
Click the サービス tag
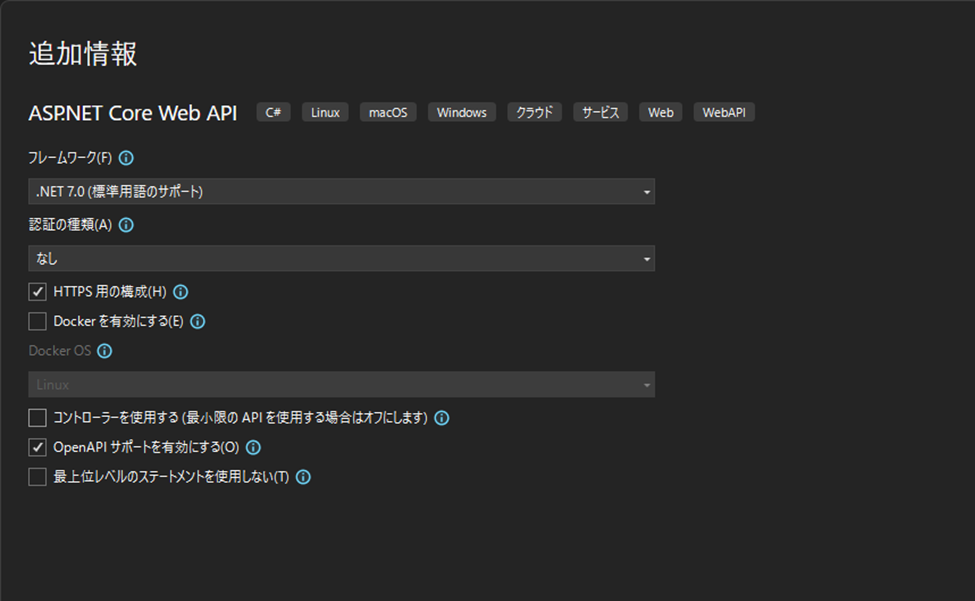(601, 112)
